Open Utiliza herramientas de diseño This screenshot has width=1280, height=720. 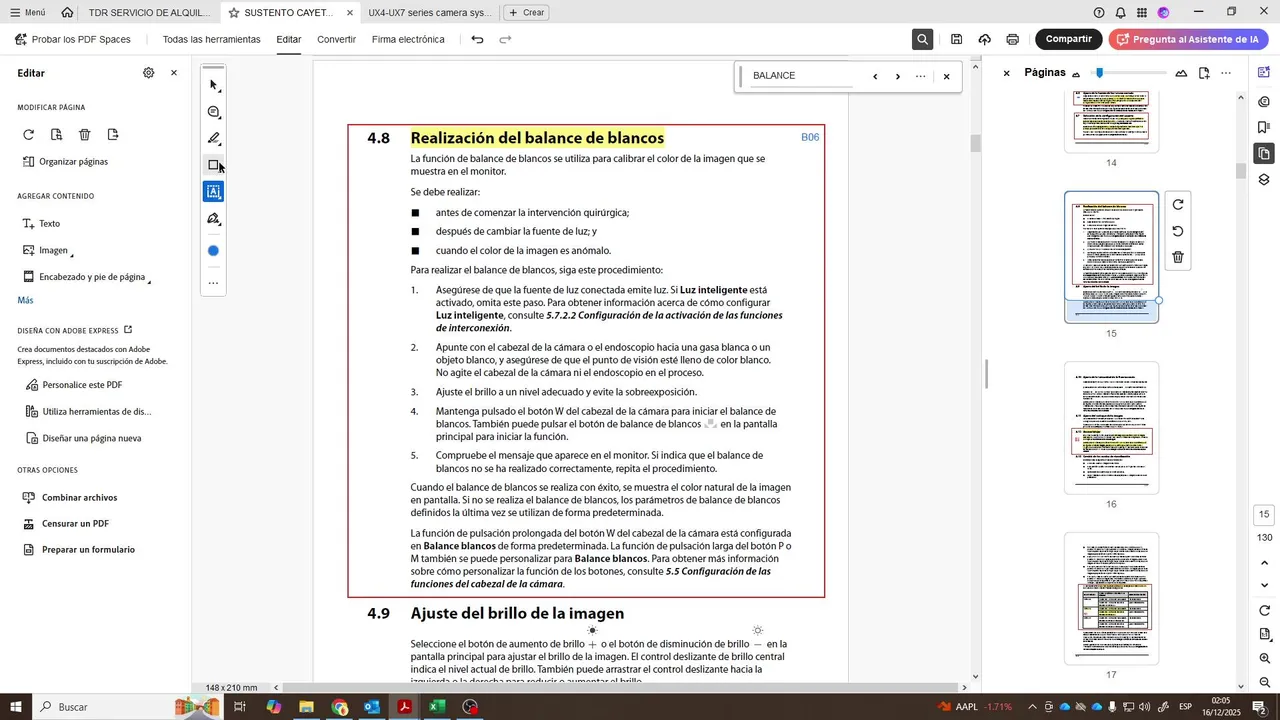tap(88, 412)
